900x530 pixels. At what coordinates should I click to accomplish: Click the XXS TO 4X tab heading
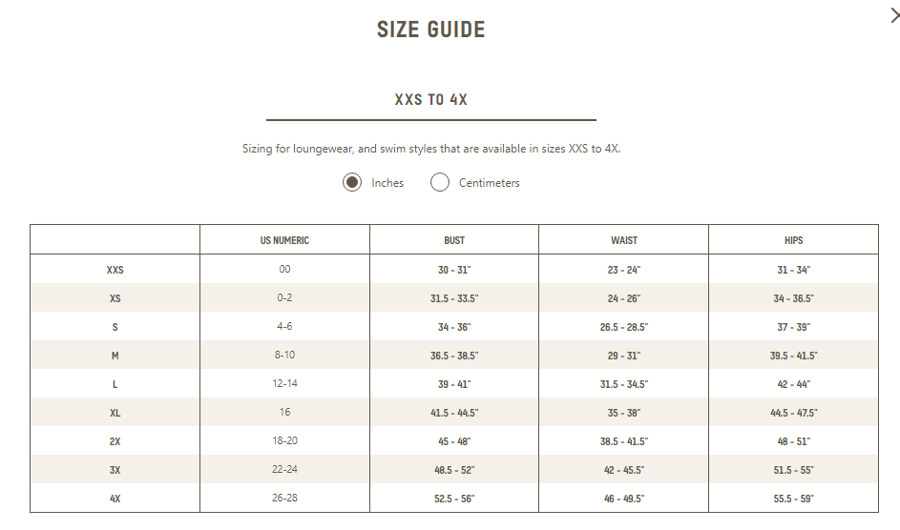tap(431, 100)
